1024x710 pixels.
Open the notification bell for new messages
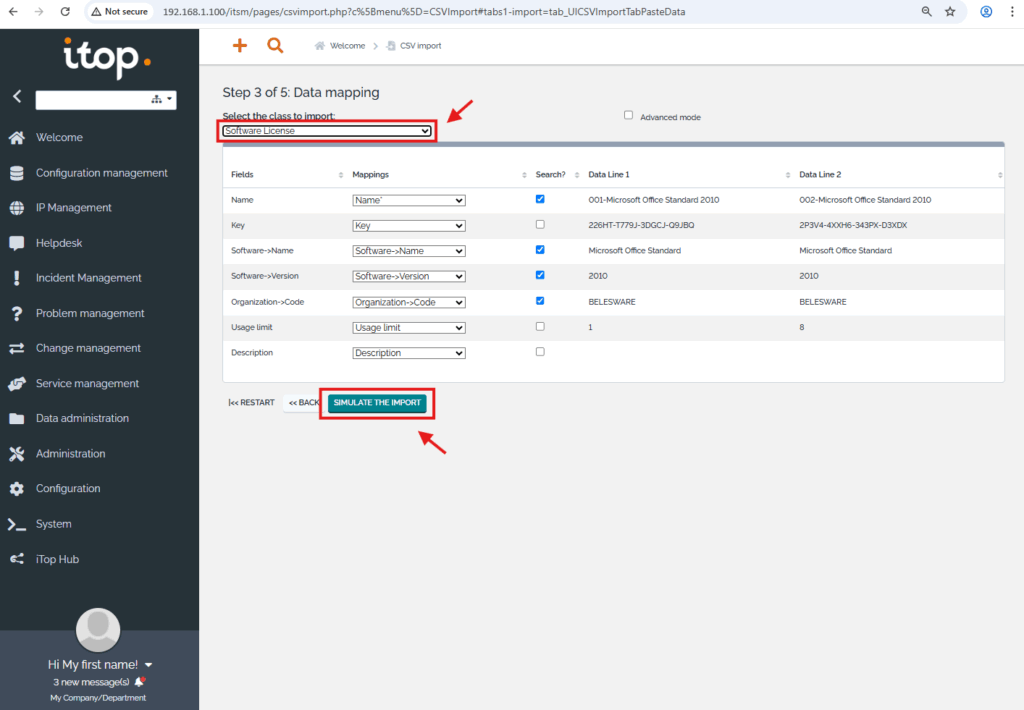point(139,681)
